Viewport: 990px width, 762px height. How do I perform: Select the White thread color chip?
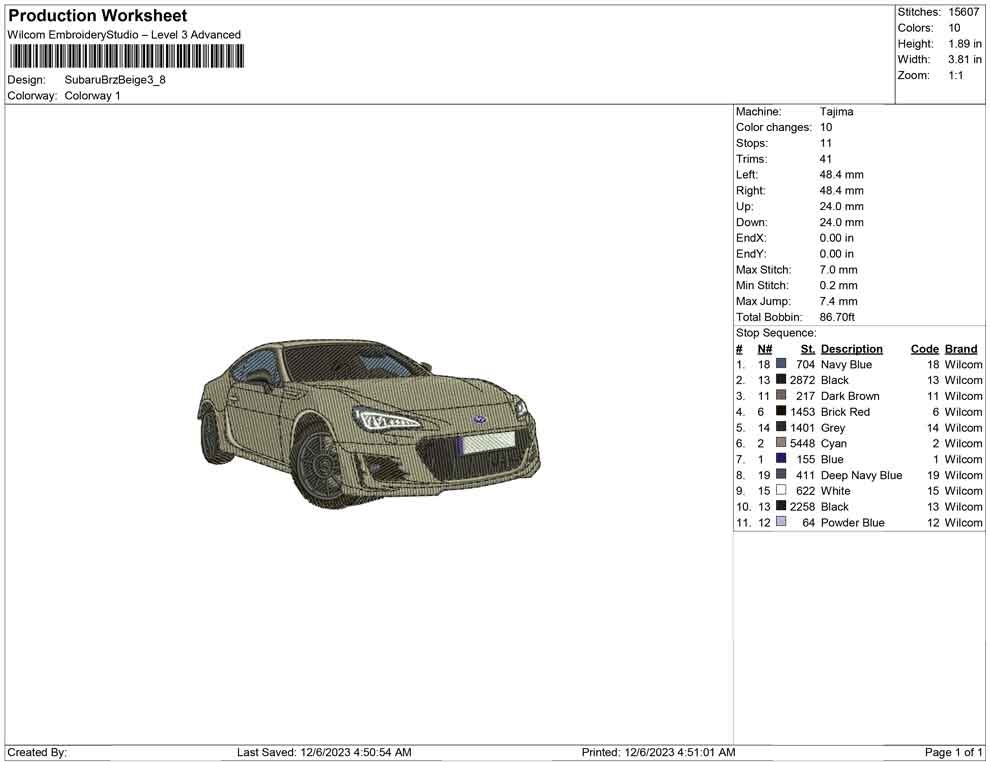pyautogui.click(x=779, y=491)
